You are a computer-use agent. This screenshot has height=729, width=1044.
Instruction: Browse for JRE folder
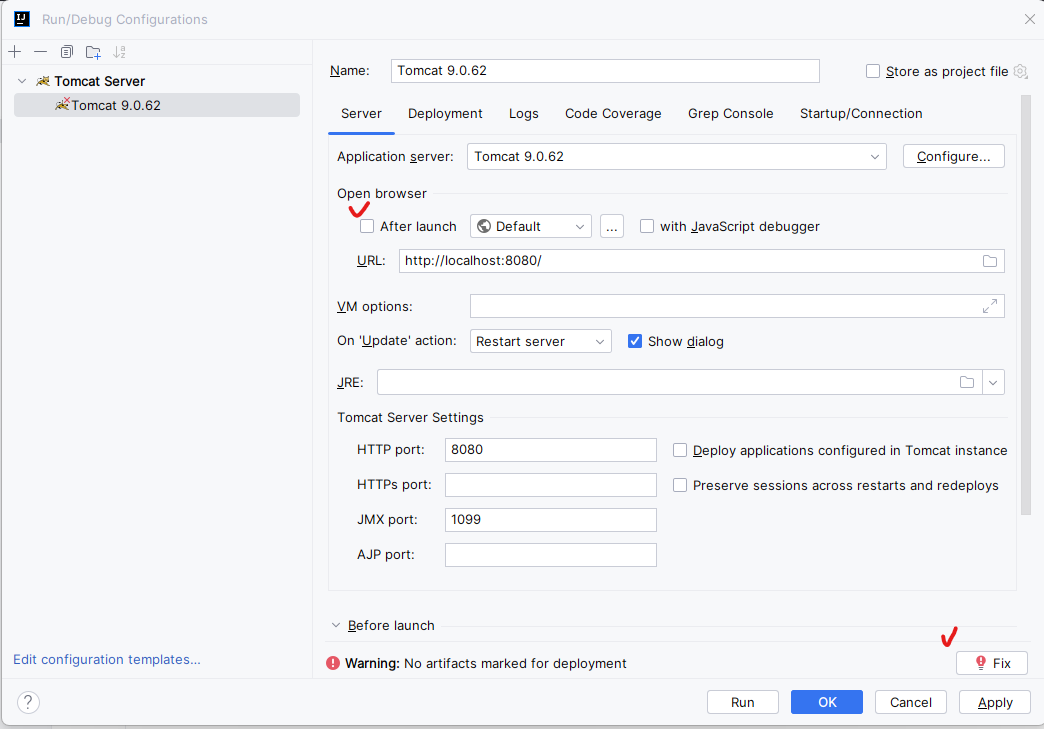pyautogui.click(x=967, y=382)
